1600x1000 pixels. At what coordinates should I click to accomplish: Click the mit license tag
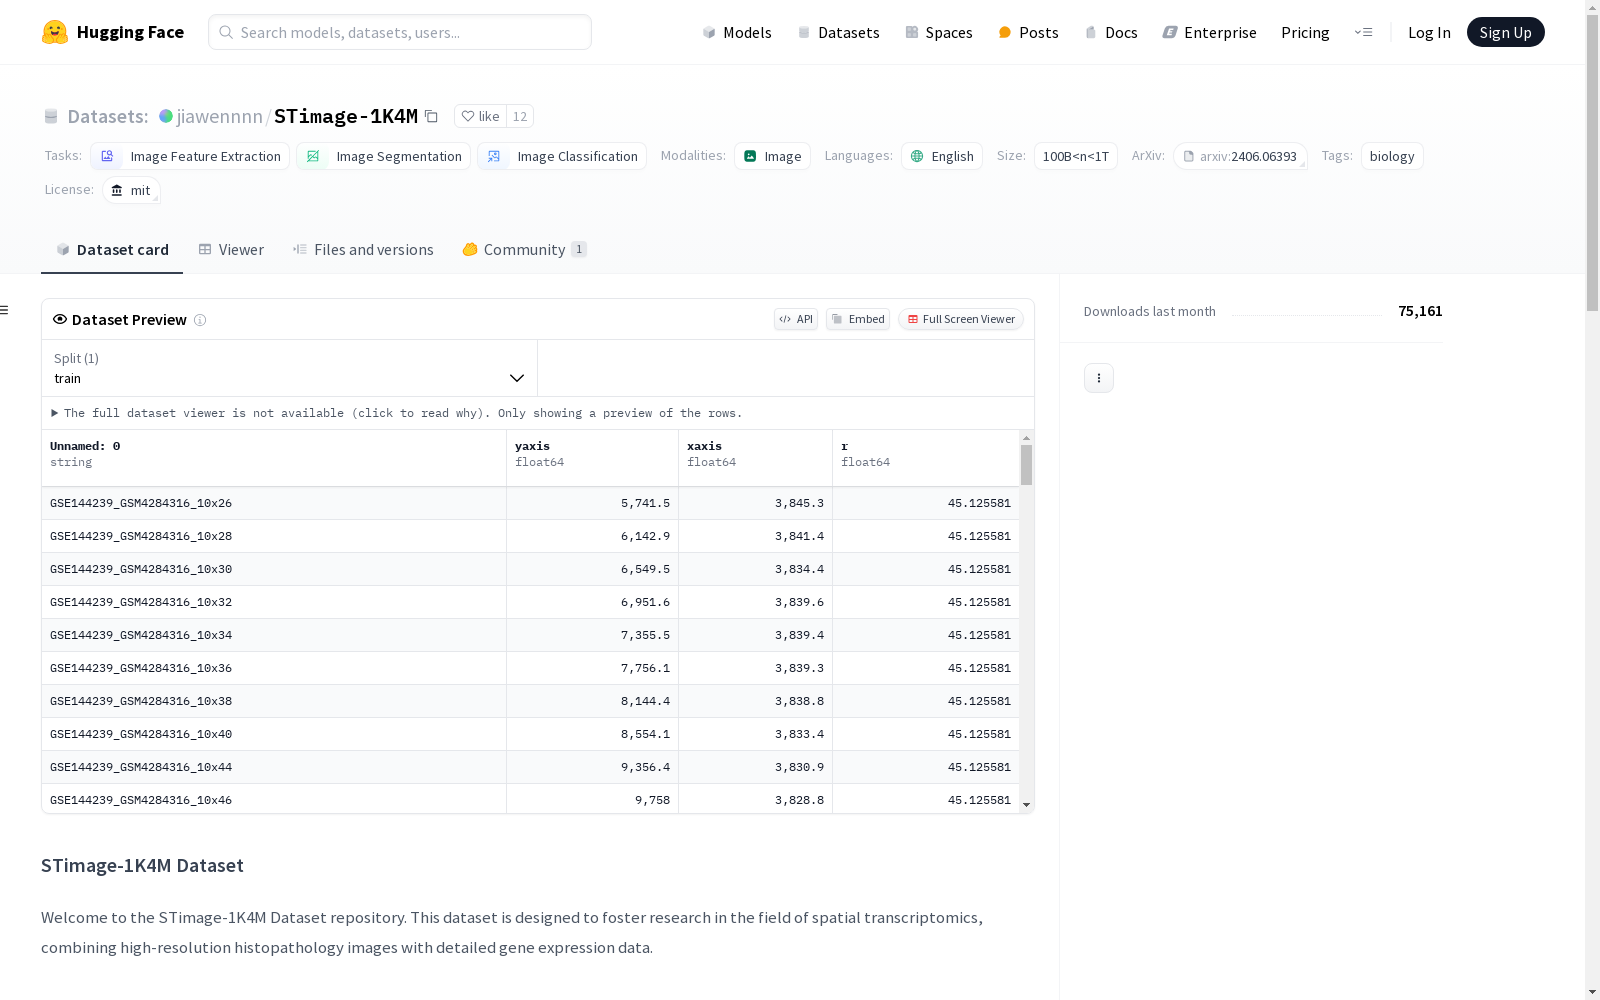131,190
